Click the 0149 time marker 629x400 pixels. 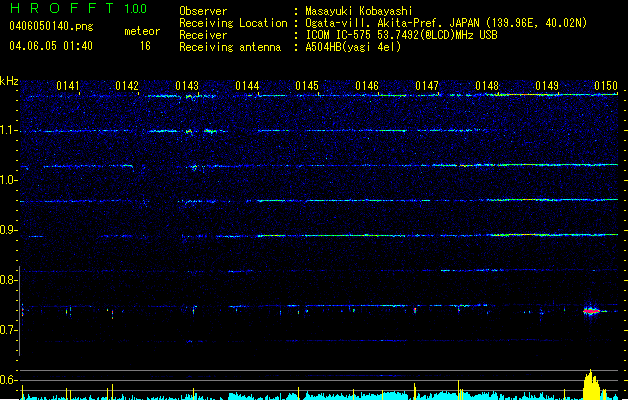(x=547, y=85)
